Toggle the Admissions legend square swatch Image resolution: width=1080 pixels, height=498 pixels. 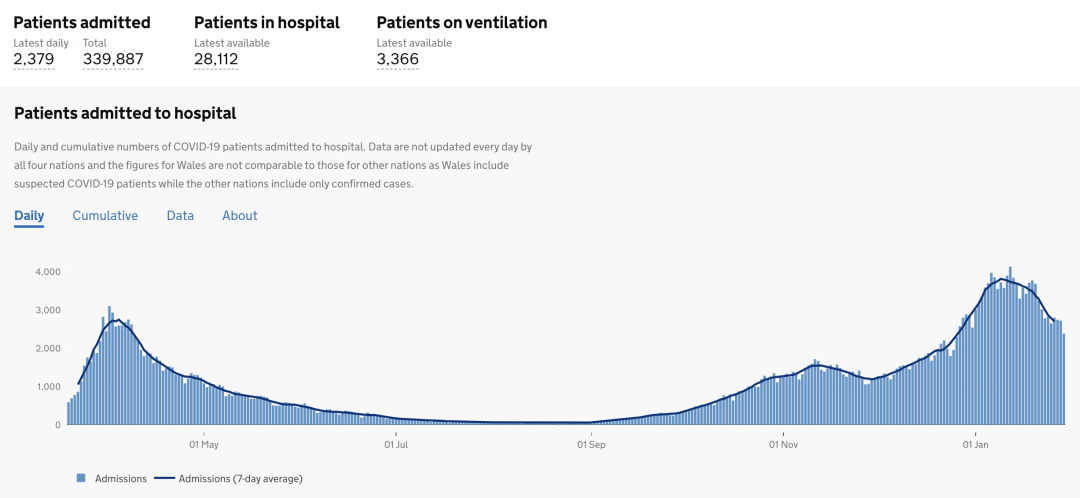click(x=81, y=478)
